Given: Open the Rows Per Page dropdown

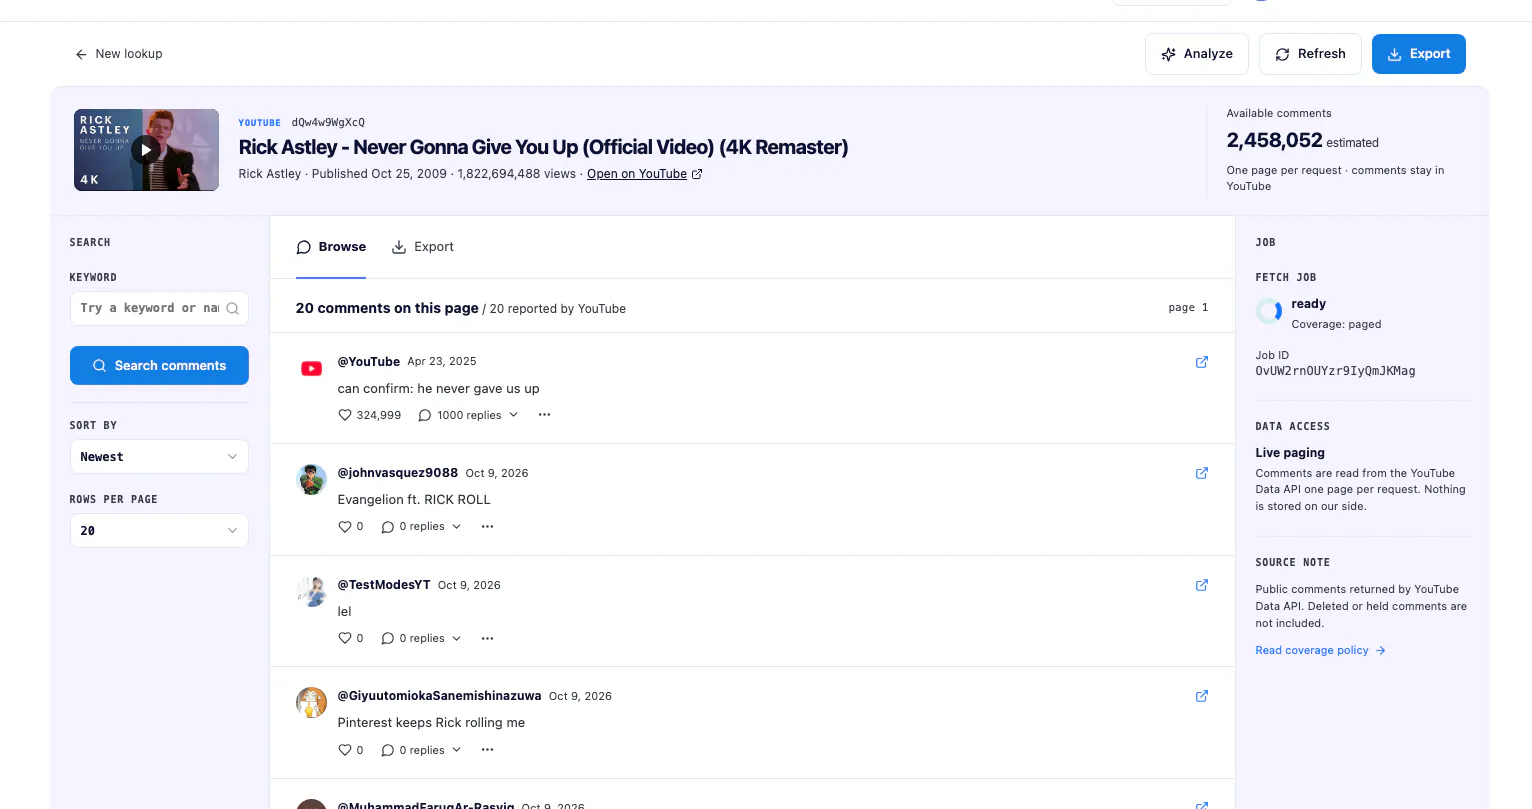Looking at the screenshot, I should point(159,531).
